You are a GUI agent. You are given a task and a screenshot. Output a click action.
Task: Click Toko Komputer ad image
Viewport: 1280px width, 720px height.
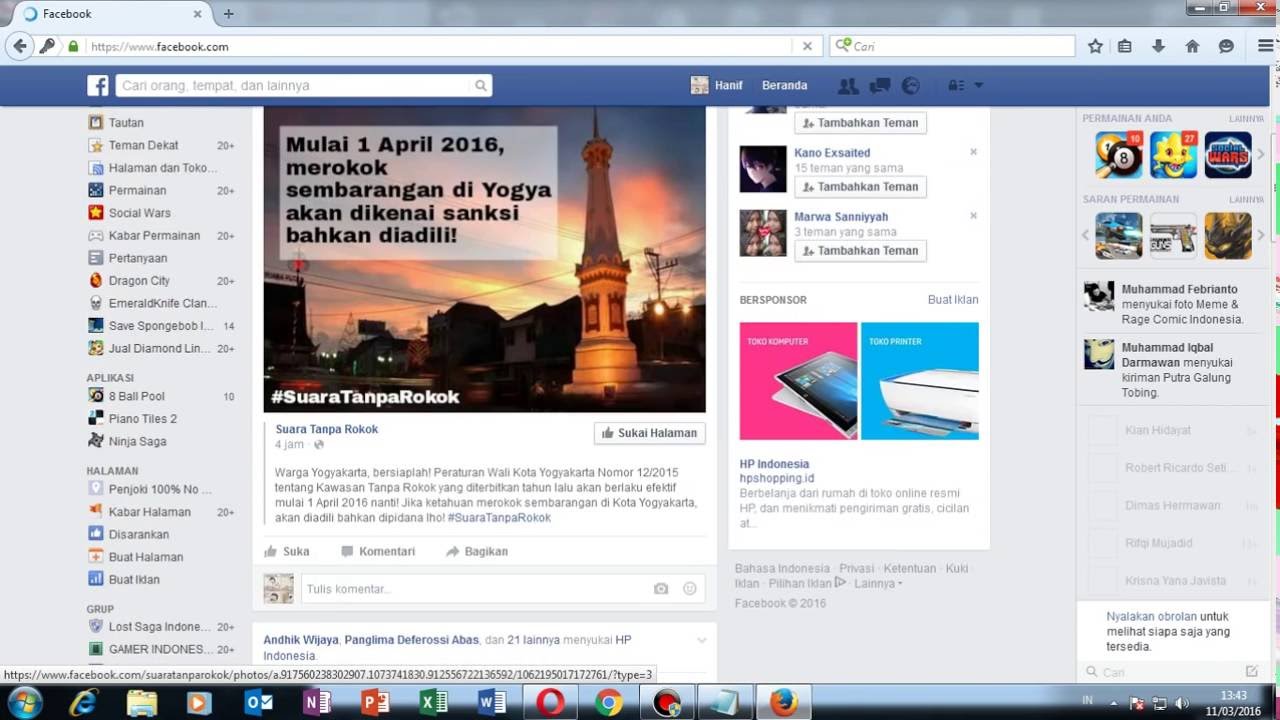[x=798, y=381]
